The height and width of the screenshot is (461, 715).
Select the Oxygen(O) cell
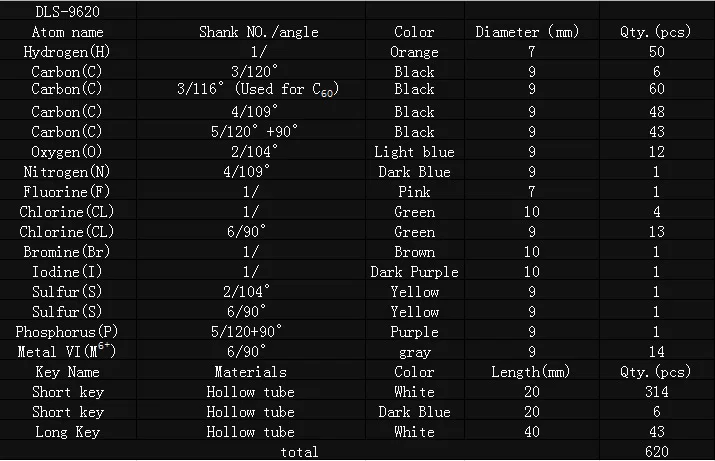[68, 152]
